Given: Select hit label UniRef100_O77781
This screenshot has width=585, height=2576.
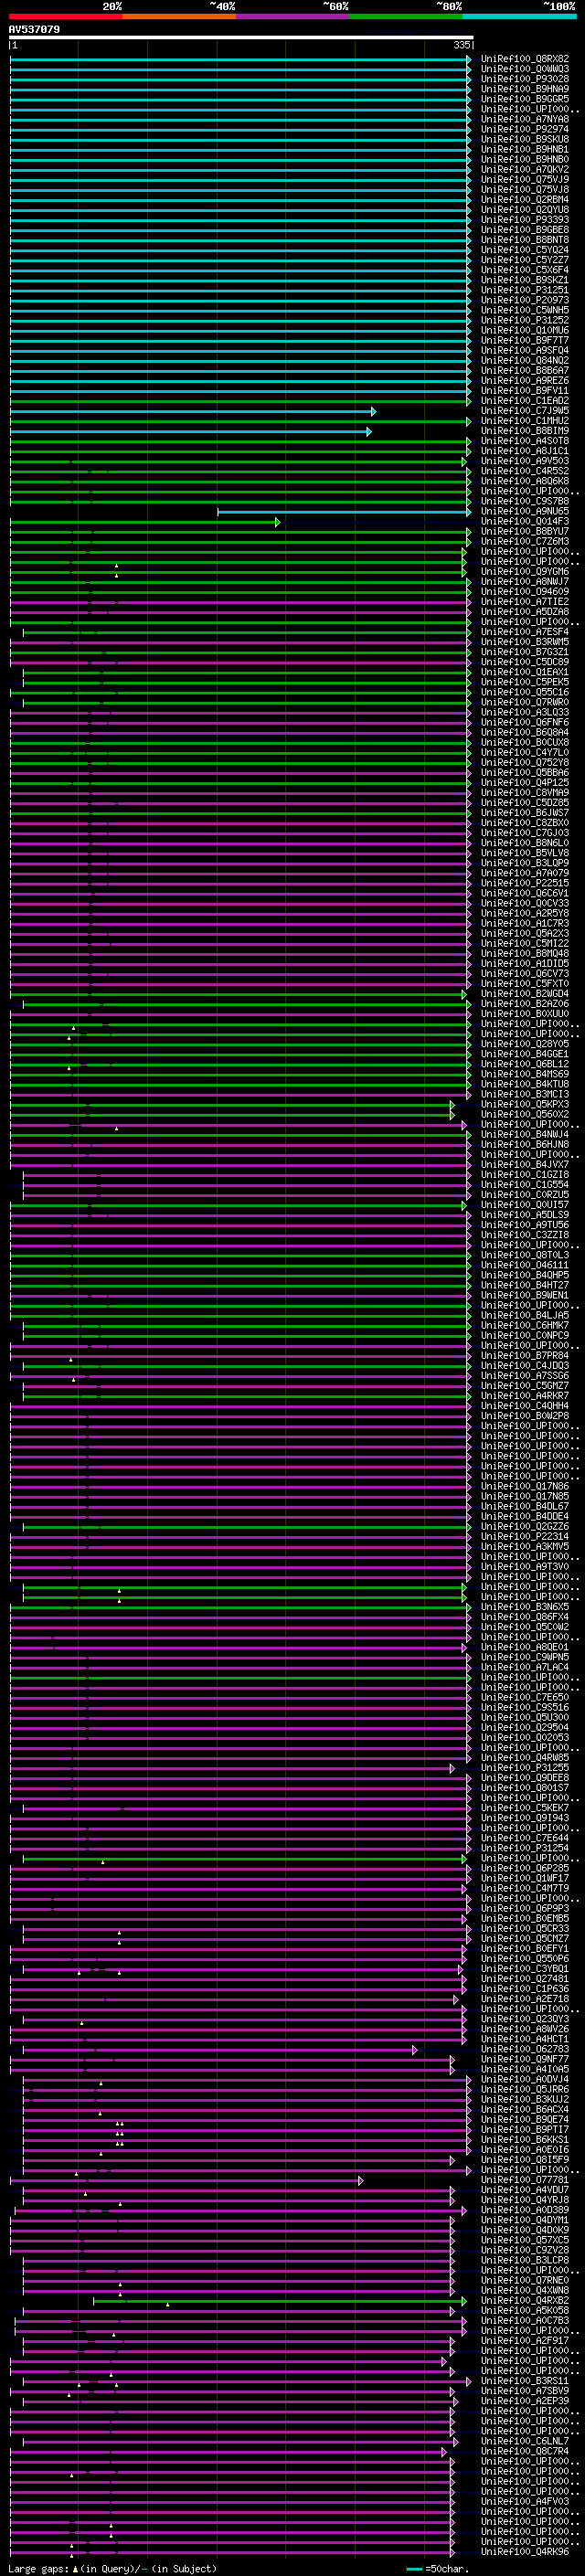Looking at the screenshot, I should (525, 2179).
